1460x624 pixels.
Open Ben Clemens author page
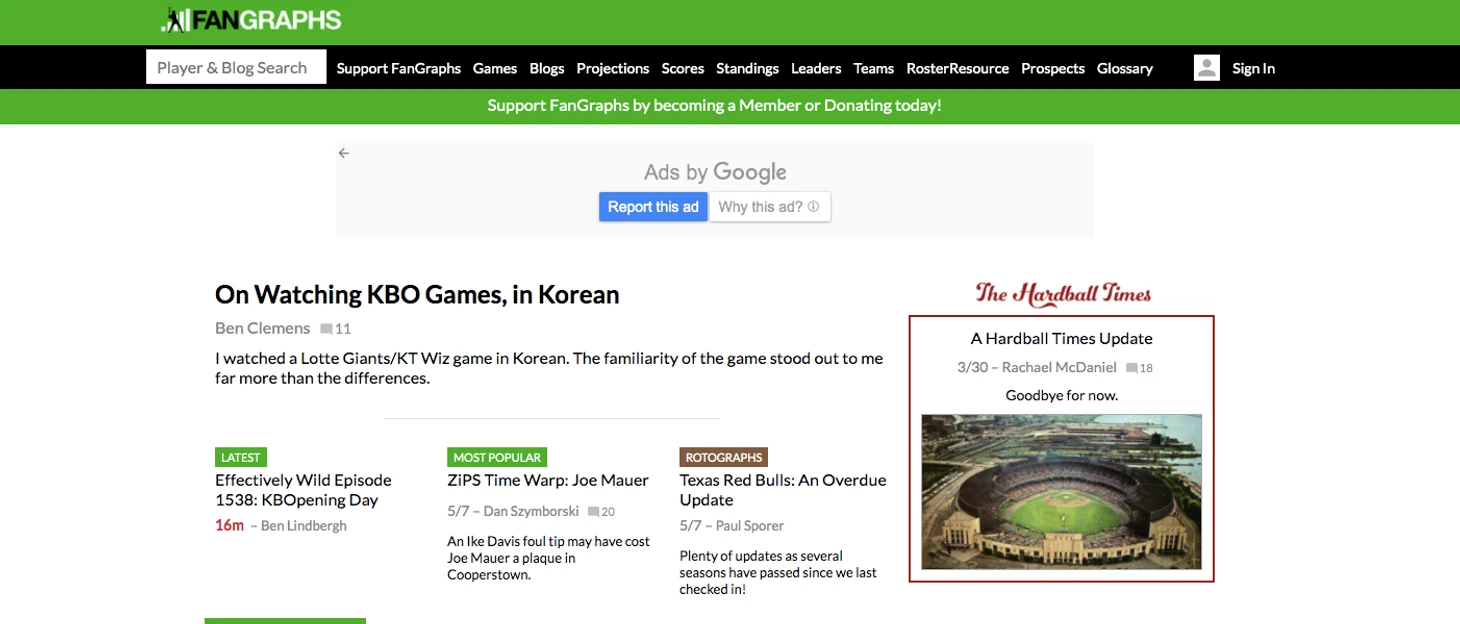(262, 328)
